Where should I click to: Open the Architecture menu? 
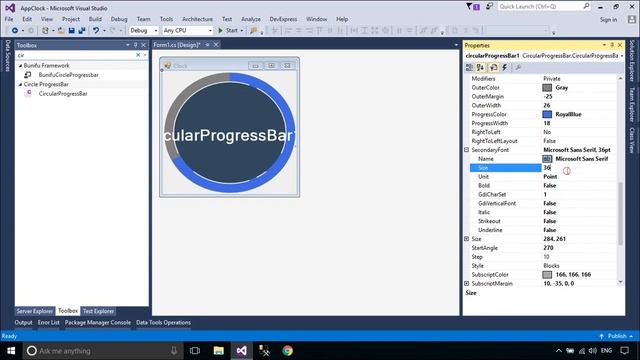pyautogui.click(x=198, y=19)
